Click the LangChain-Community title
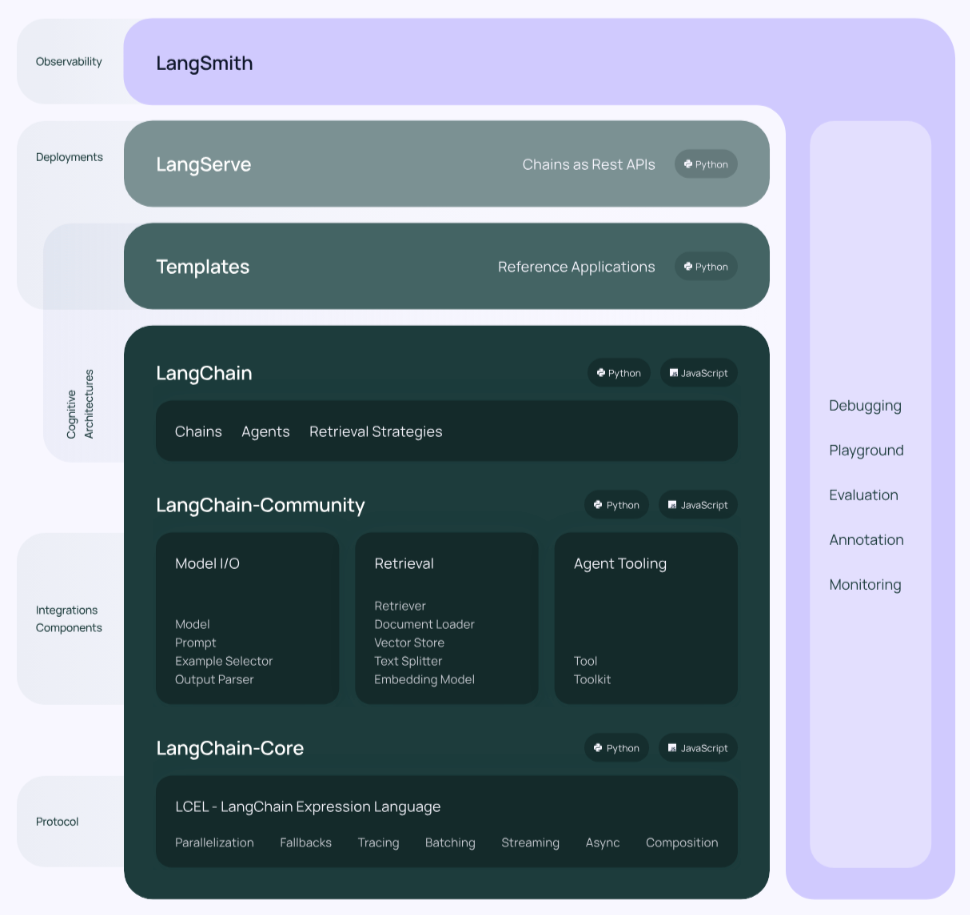Image resolution: width=970 pixels, height=915 pixels. [260, 505]
